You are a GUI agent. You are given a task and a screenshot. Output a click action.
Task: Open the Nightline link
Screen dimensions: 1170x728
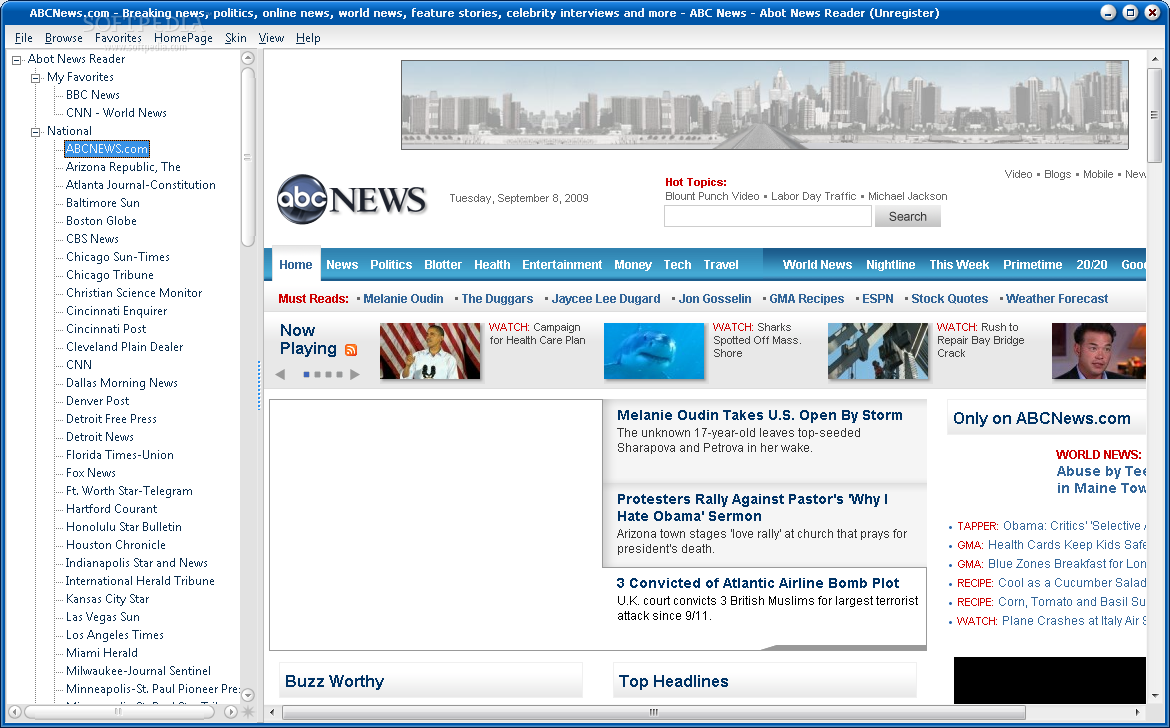(890, 265)
